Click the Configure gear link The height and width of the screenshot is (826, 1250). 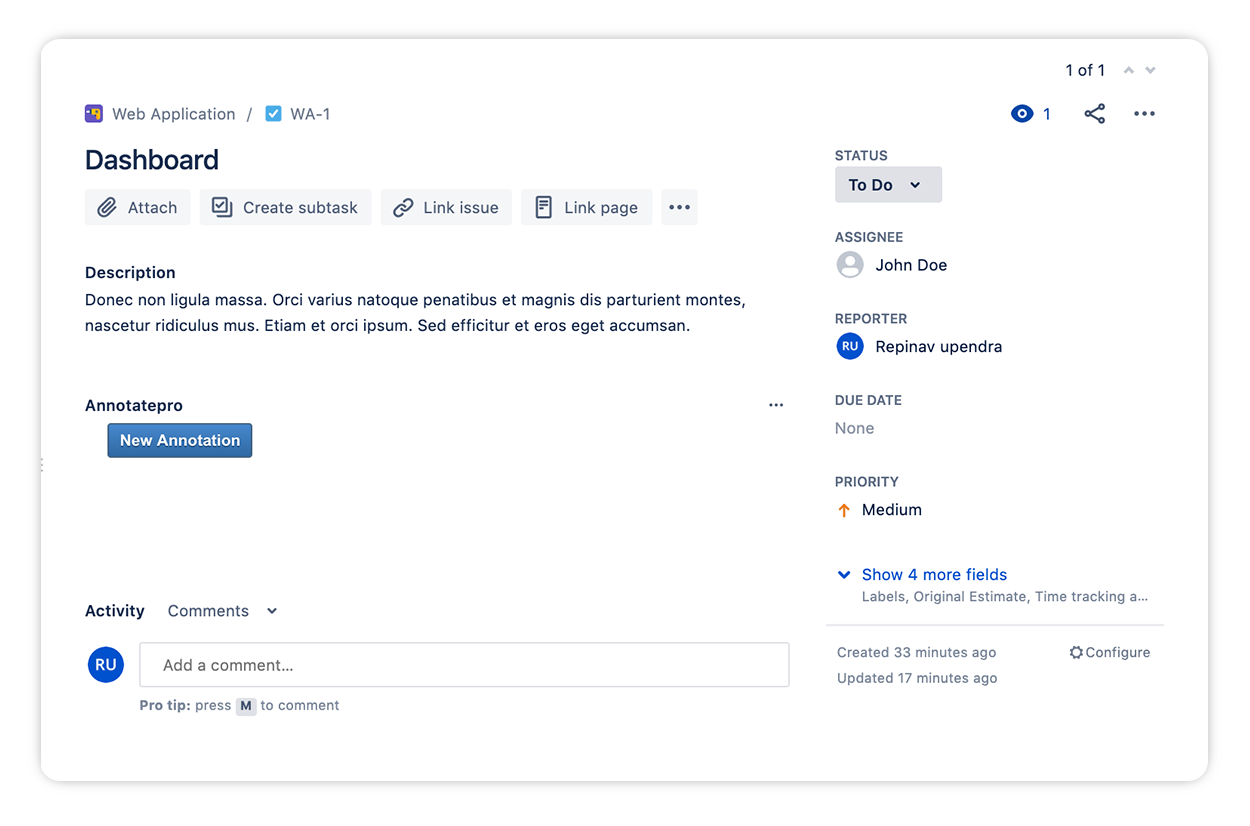click(x=1110, y=652)
